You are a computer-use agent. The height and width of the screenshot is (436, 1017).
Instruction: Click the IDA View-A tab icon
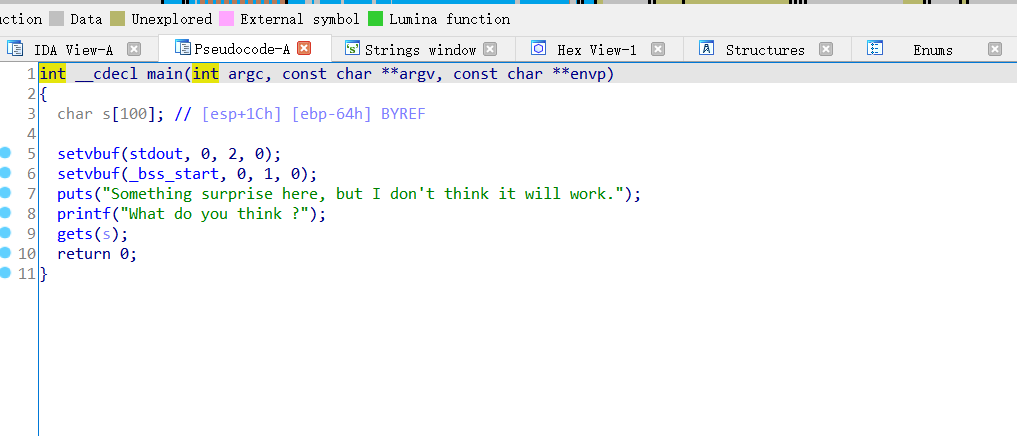point(15,49)
